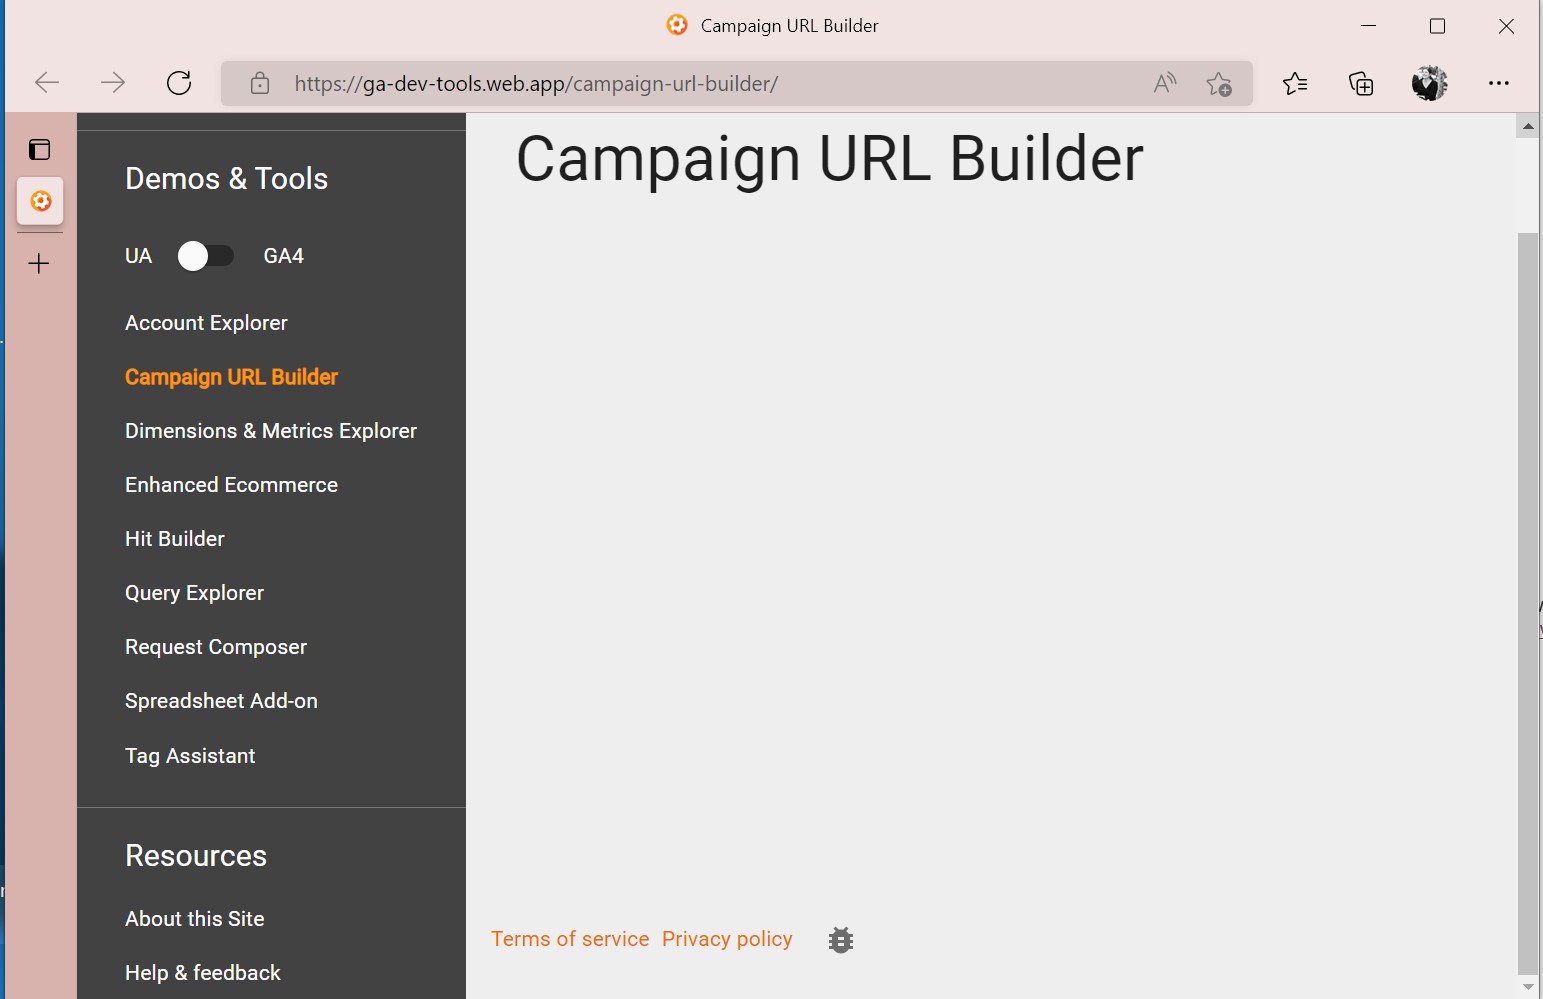Open the Privacy policy link
The image size is (1543, 999).
click(726, 938)
